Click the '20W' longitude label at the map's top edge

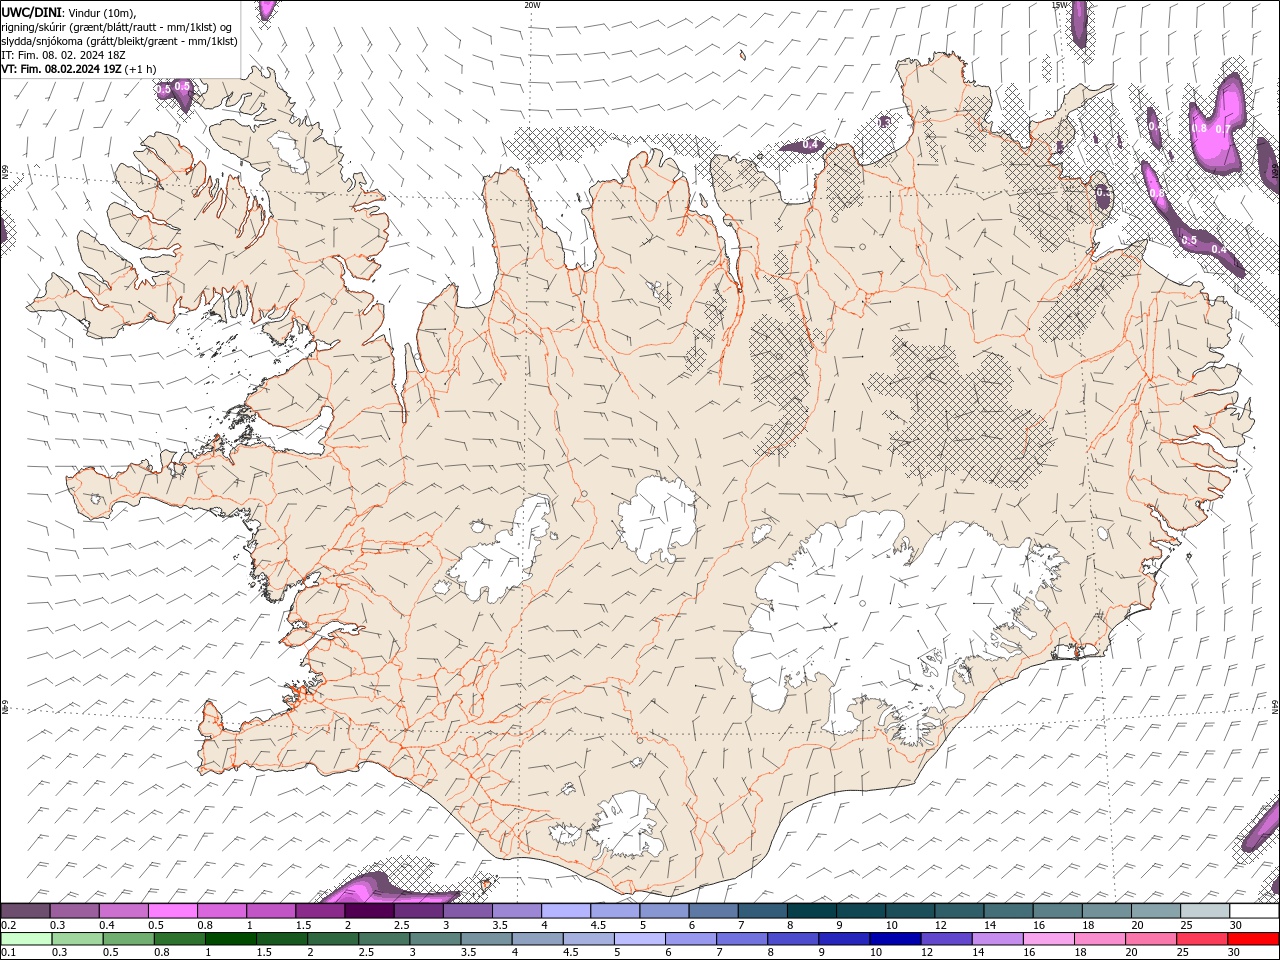point(532,5)
